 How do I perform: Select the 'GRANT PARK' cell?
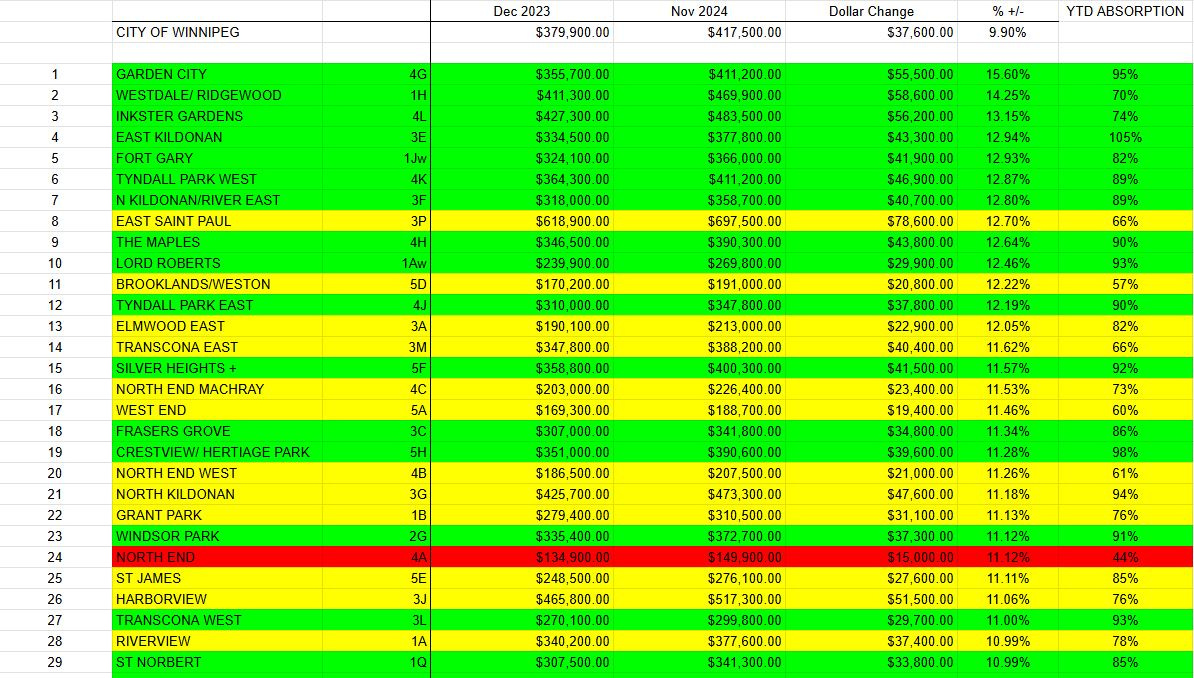click(217, 515)
